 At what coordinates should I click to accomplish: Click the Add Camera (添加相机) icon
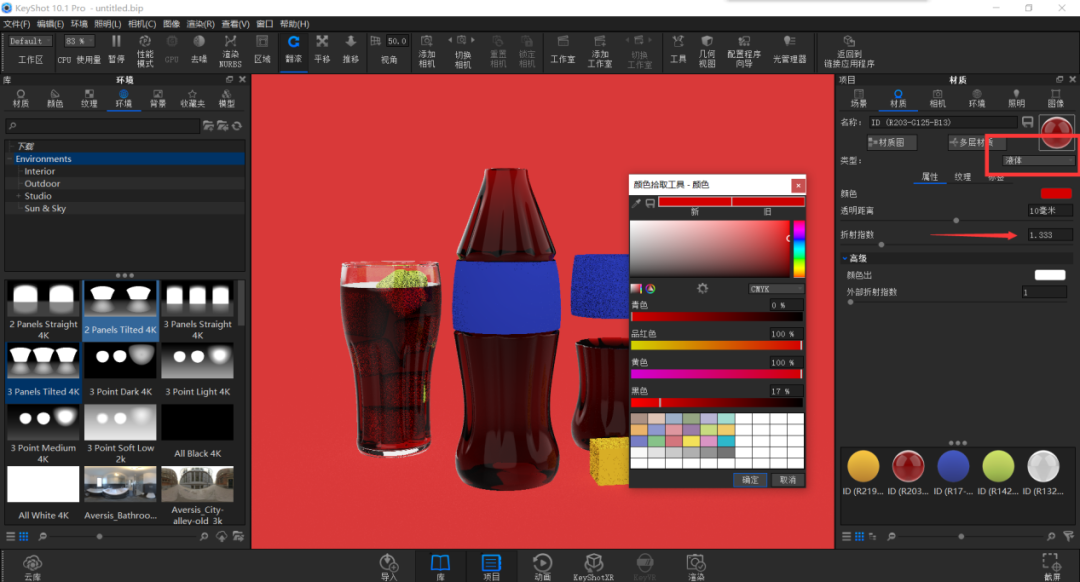427,52
